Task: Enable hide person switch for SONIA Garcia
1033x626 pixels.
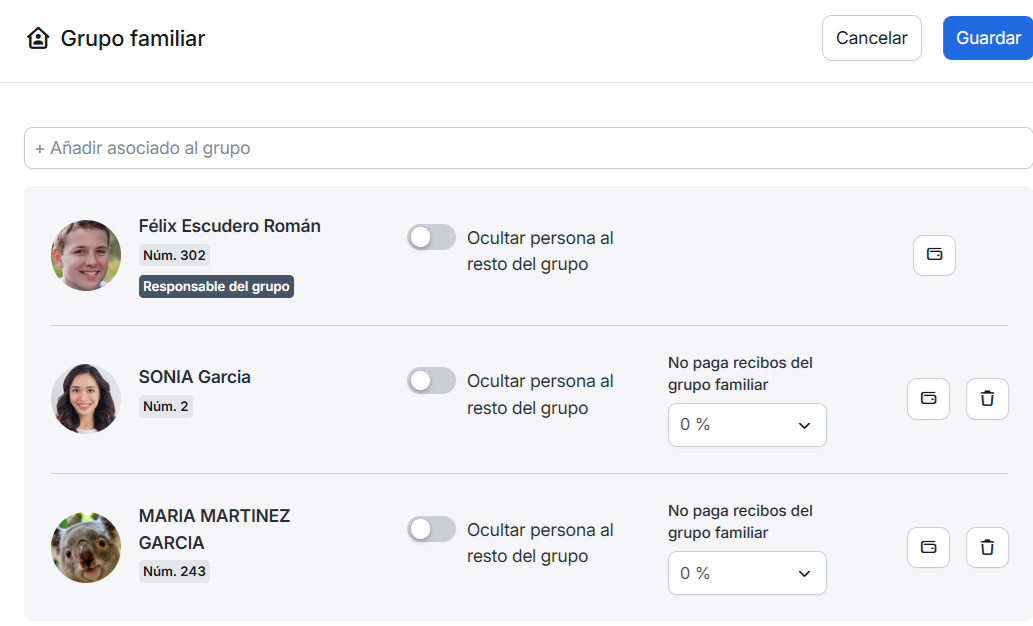Action: tap(431, 381)
